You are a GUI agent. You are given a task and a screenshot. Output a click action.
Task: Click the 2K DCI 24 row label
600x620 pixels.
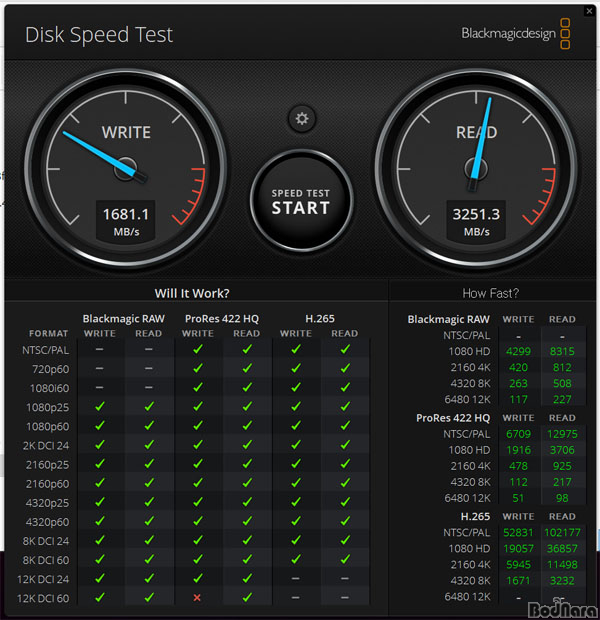(x=46, y=446)
